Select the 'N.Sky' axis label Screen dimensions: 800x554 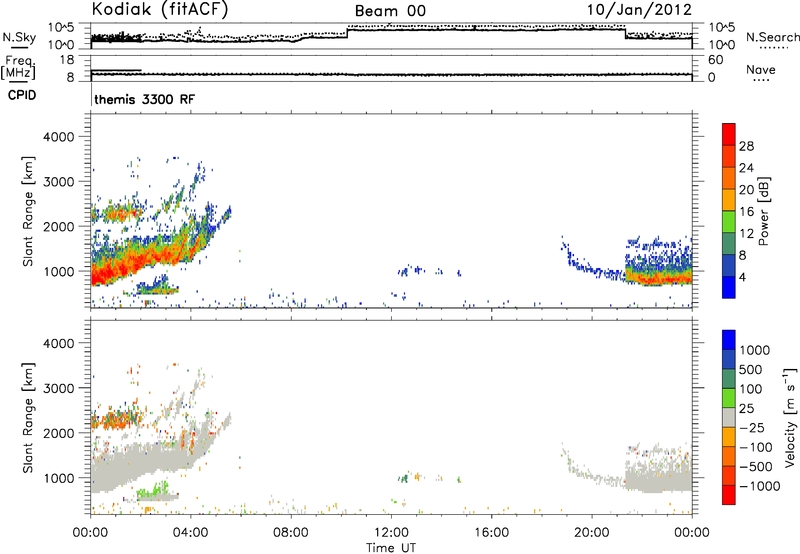click(x=19, y=37)
